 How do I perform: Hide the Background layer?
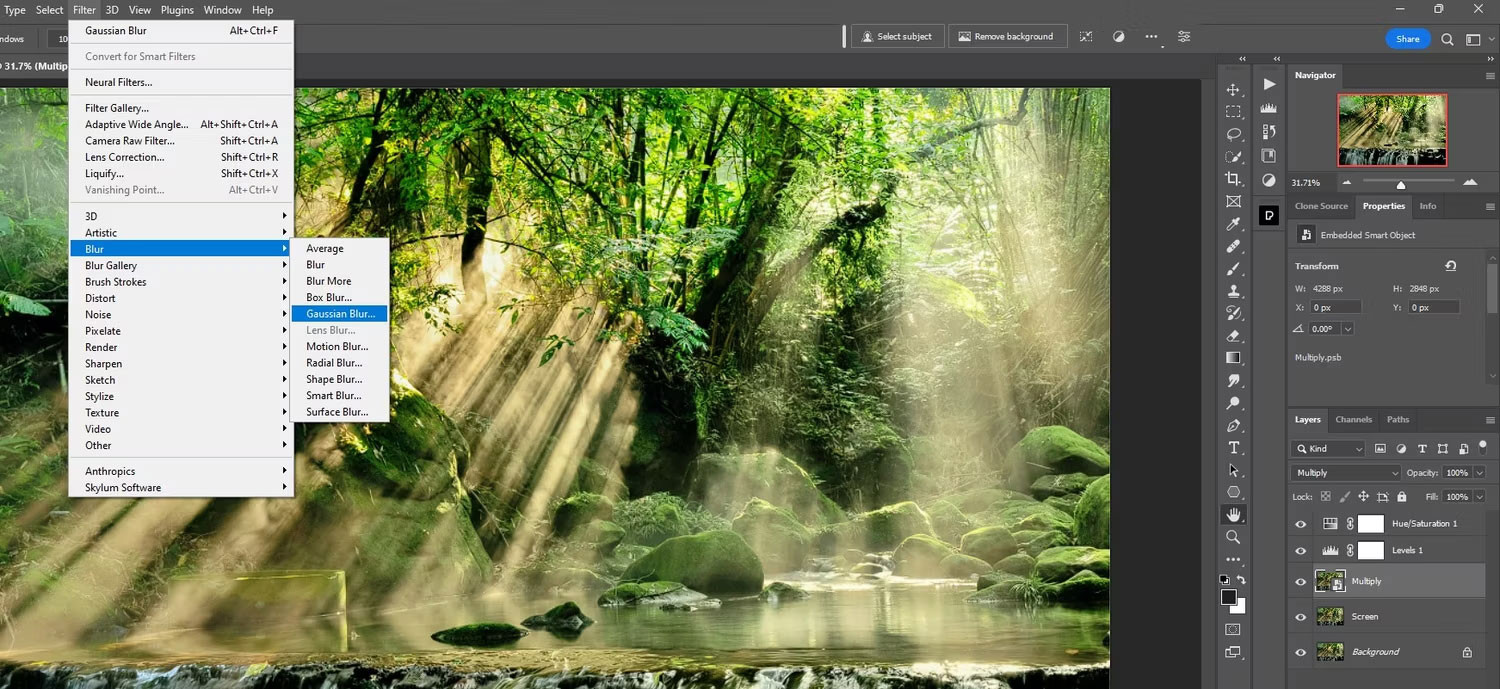point(1301,651)
